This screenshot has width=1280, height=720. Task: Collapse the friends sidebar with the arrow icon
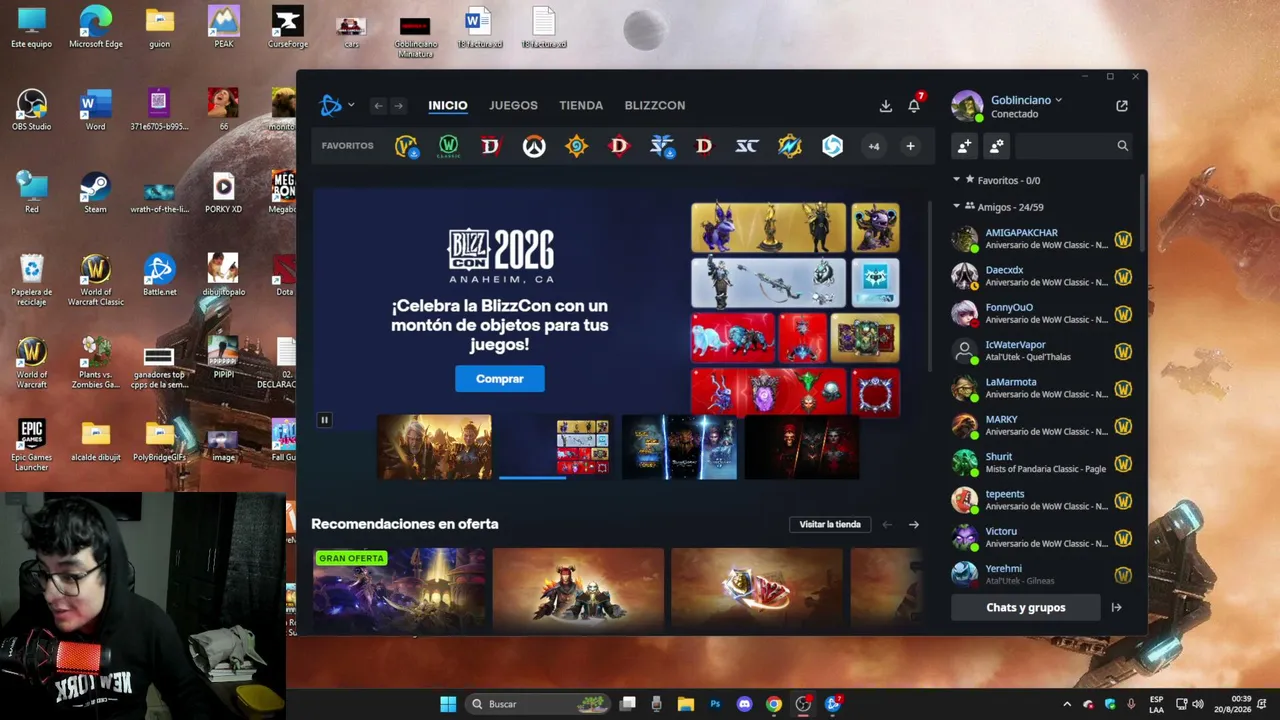click(1116, 607)
